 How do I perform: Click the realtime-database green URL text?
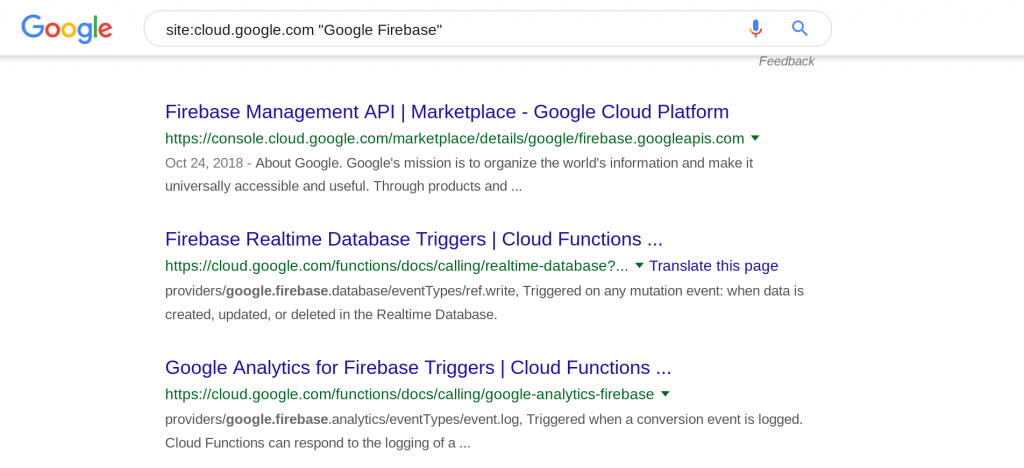click(x=396, y=266)
